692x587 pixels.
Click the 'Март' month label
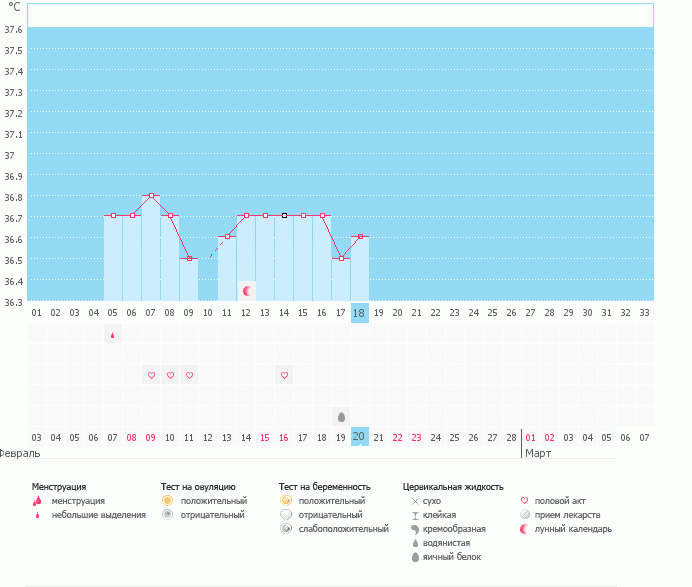(537, 453)
